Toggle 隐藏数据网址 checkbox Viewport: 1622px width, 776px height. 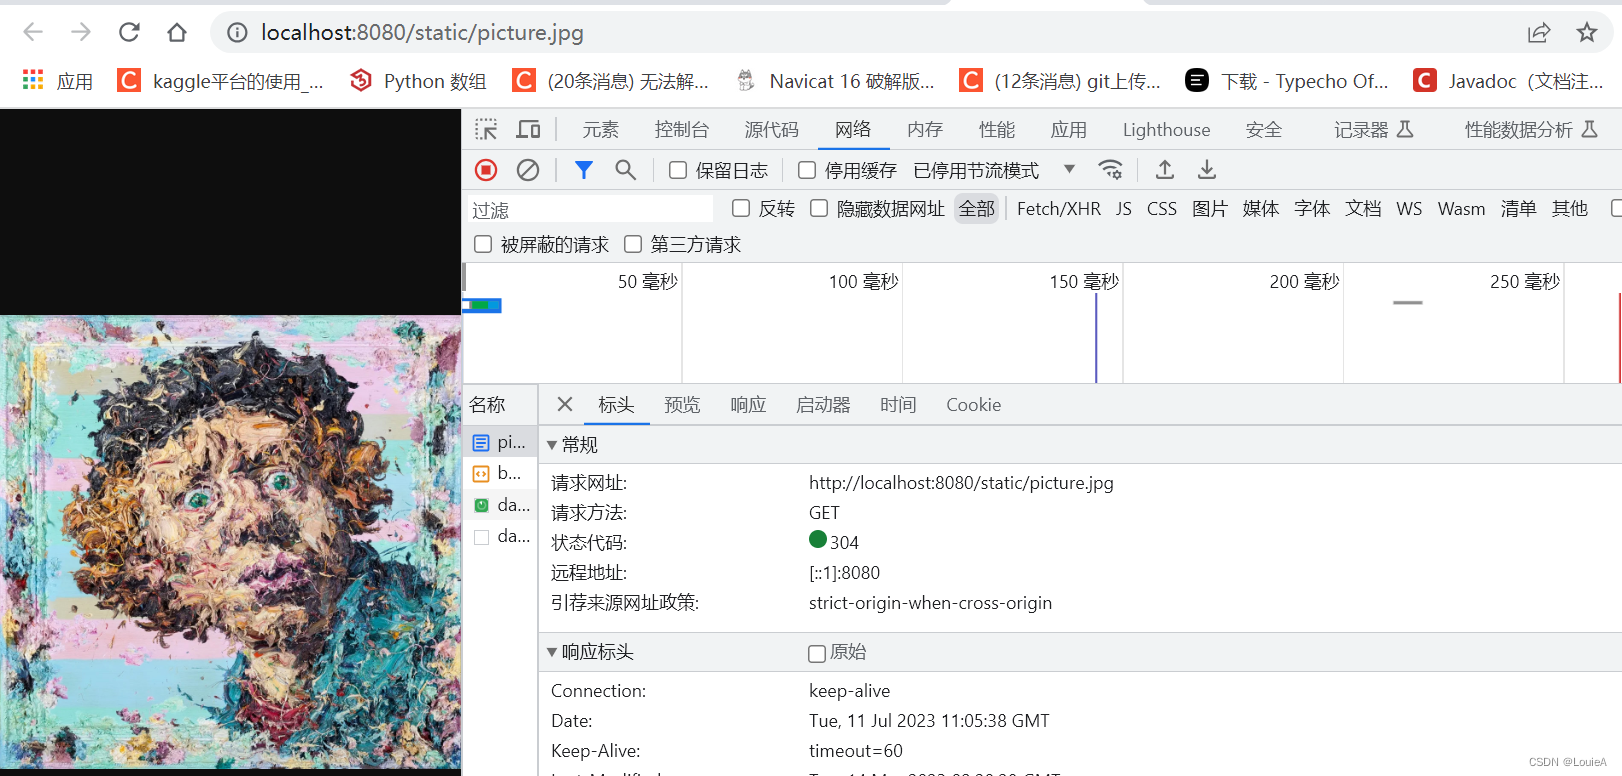819,208
